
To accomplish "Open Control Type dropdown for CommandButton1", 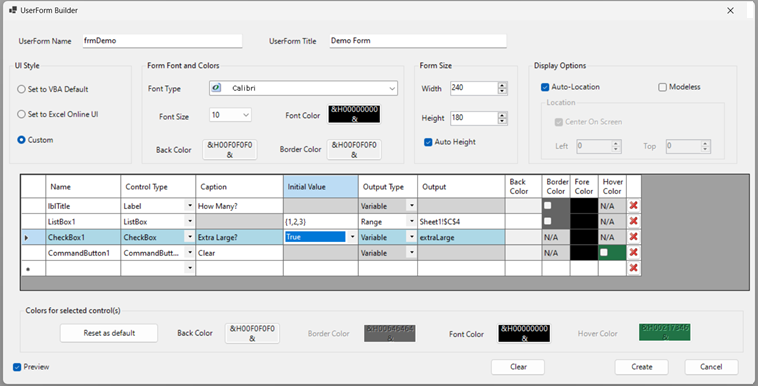I will click(190, 252).
